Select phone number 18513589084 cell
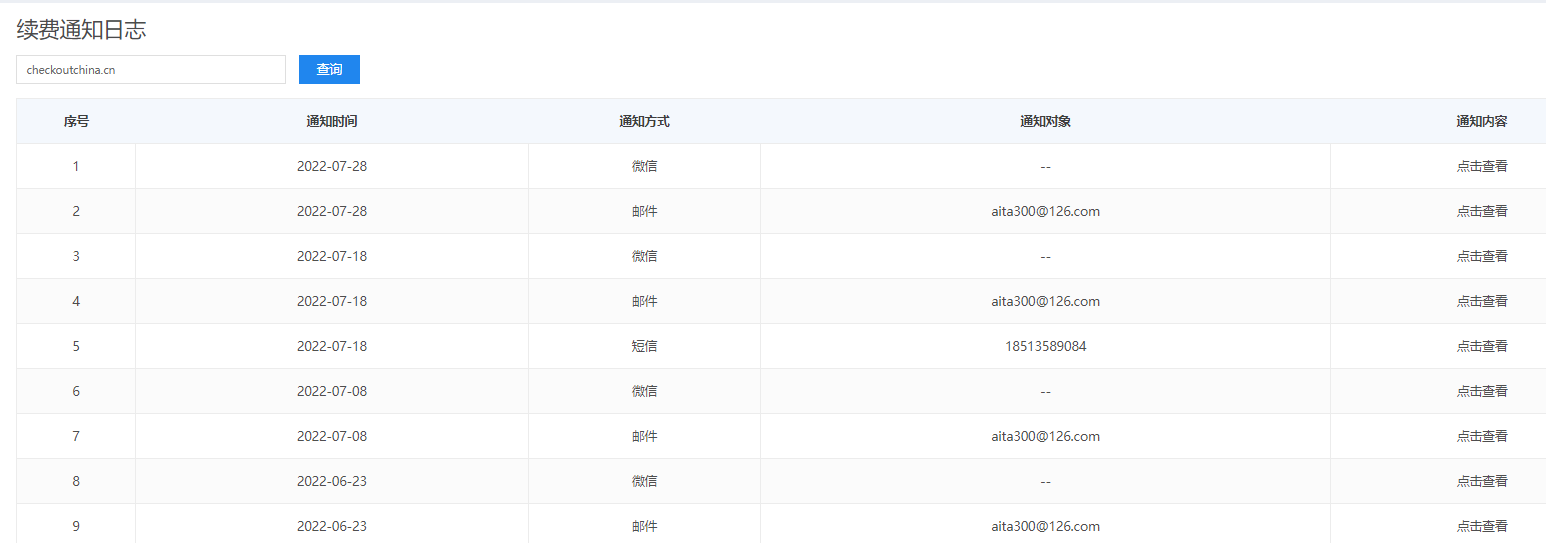1546x543 pixels. click(x=1045, y=347)
